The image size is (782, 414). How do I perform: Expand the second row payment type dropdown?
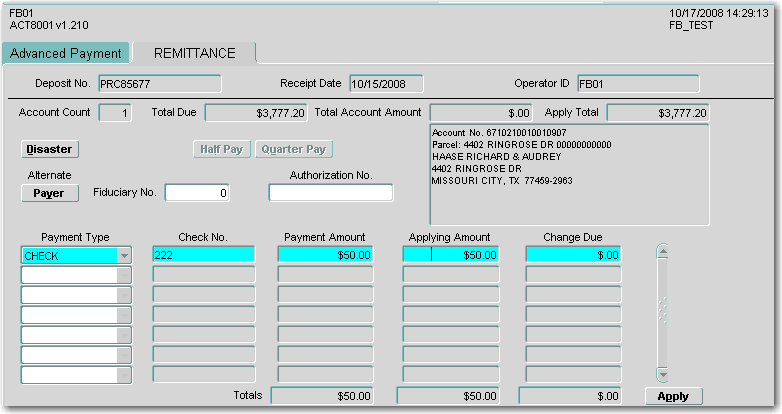(124, 275)
